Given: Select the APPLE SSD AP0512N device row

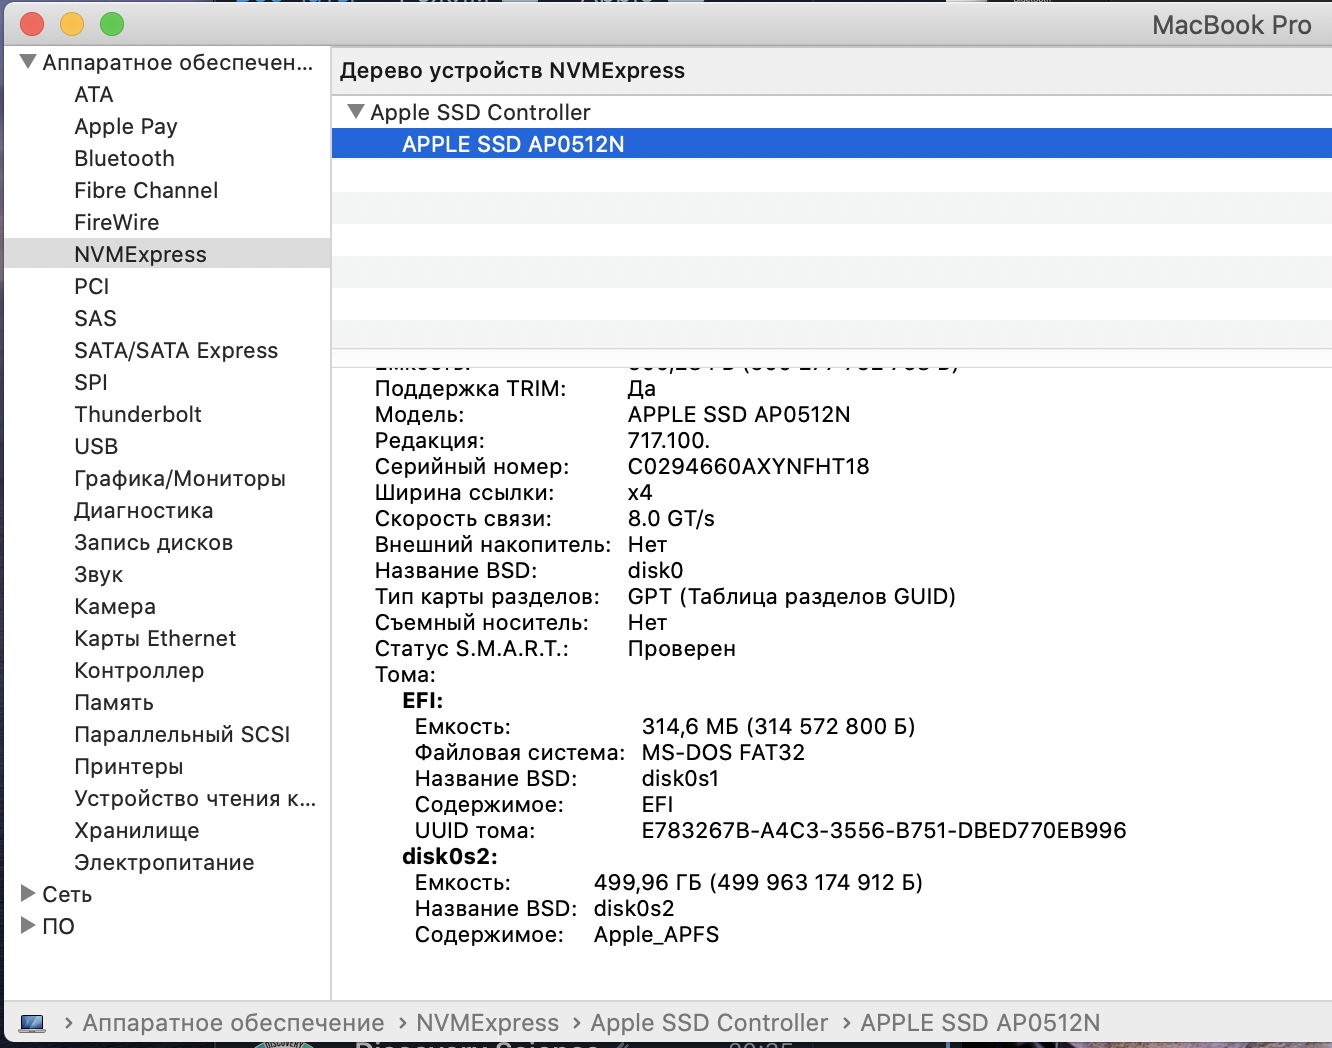Looking at the screenshot, I should coord(831,144).
